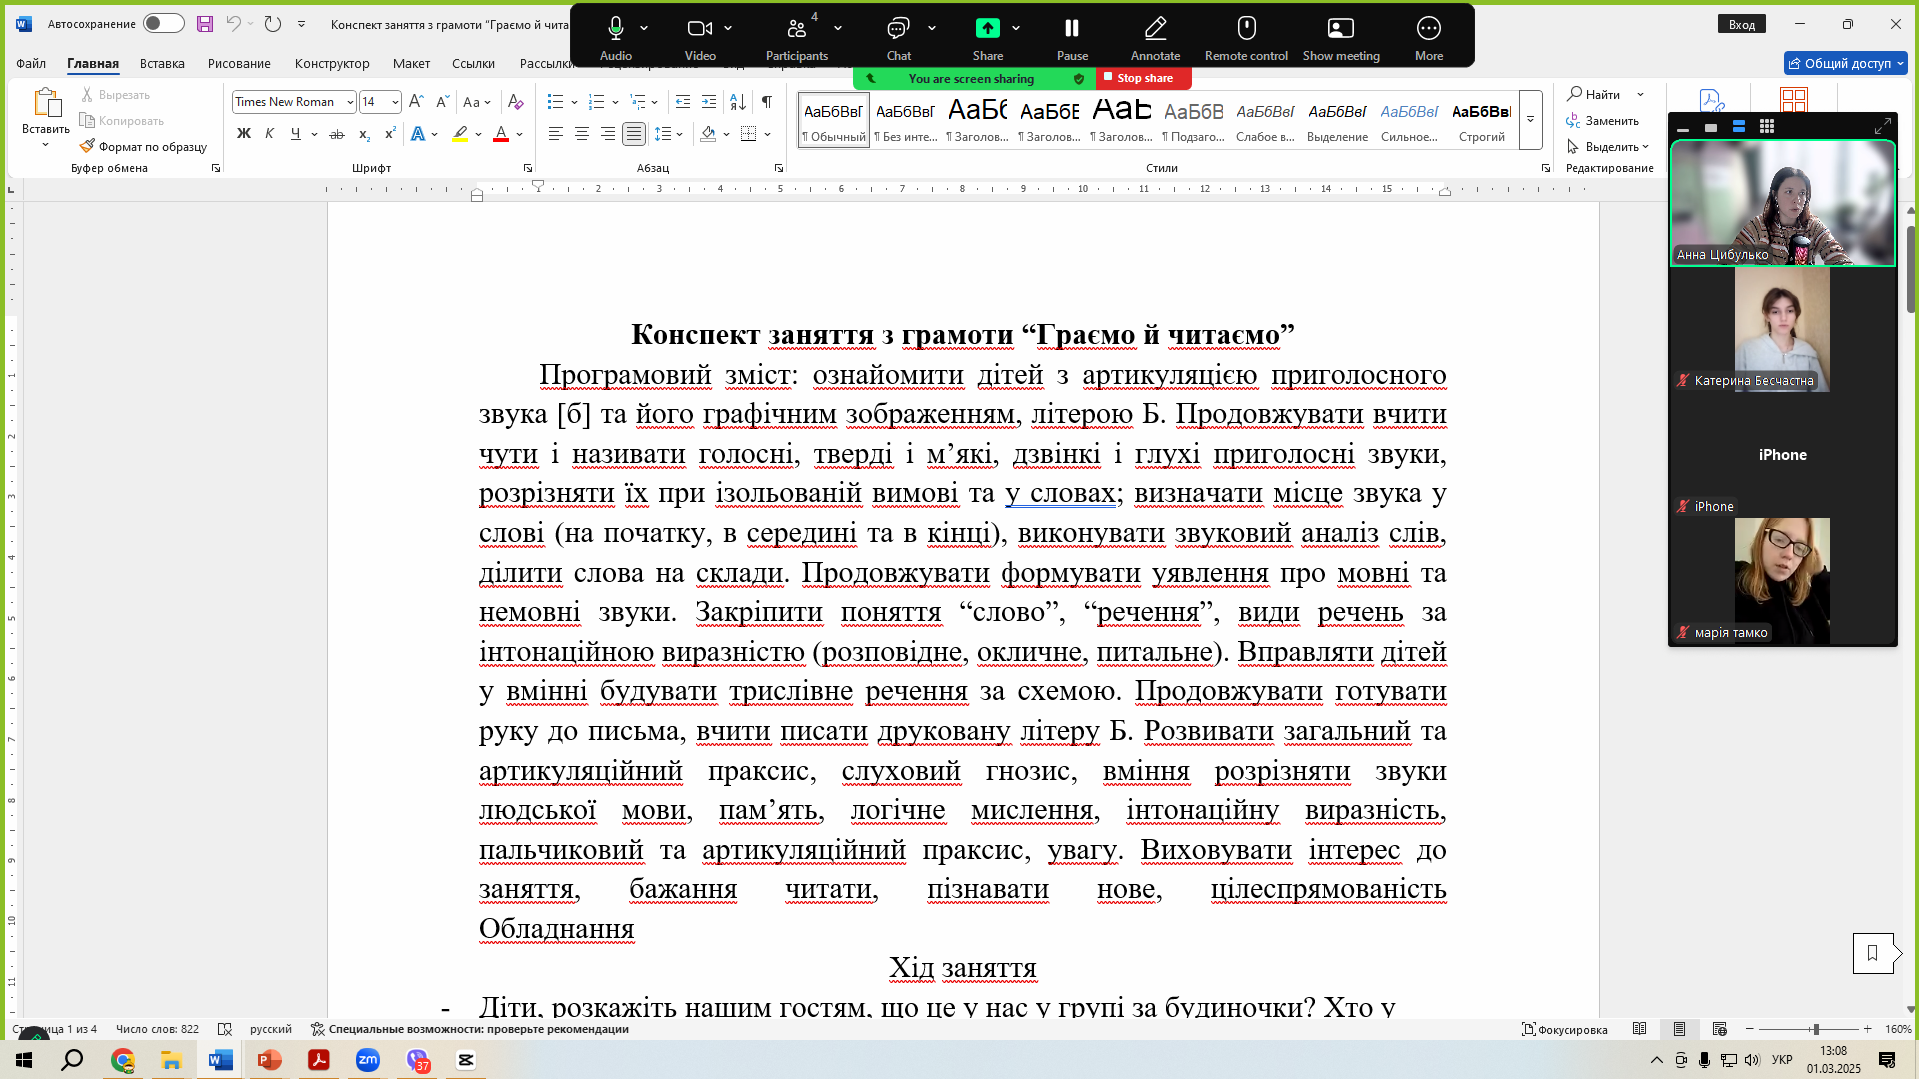Mute Zoom Audio microphone

click(616, 37)
